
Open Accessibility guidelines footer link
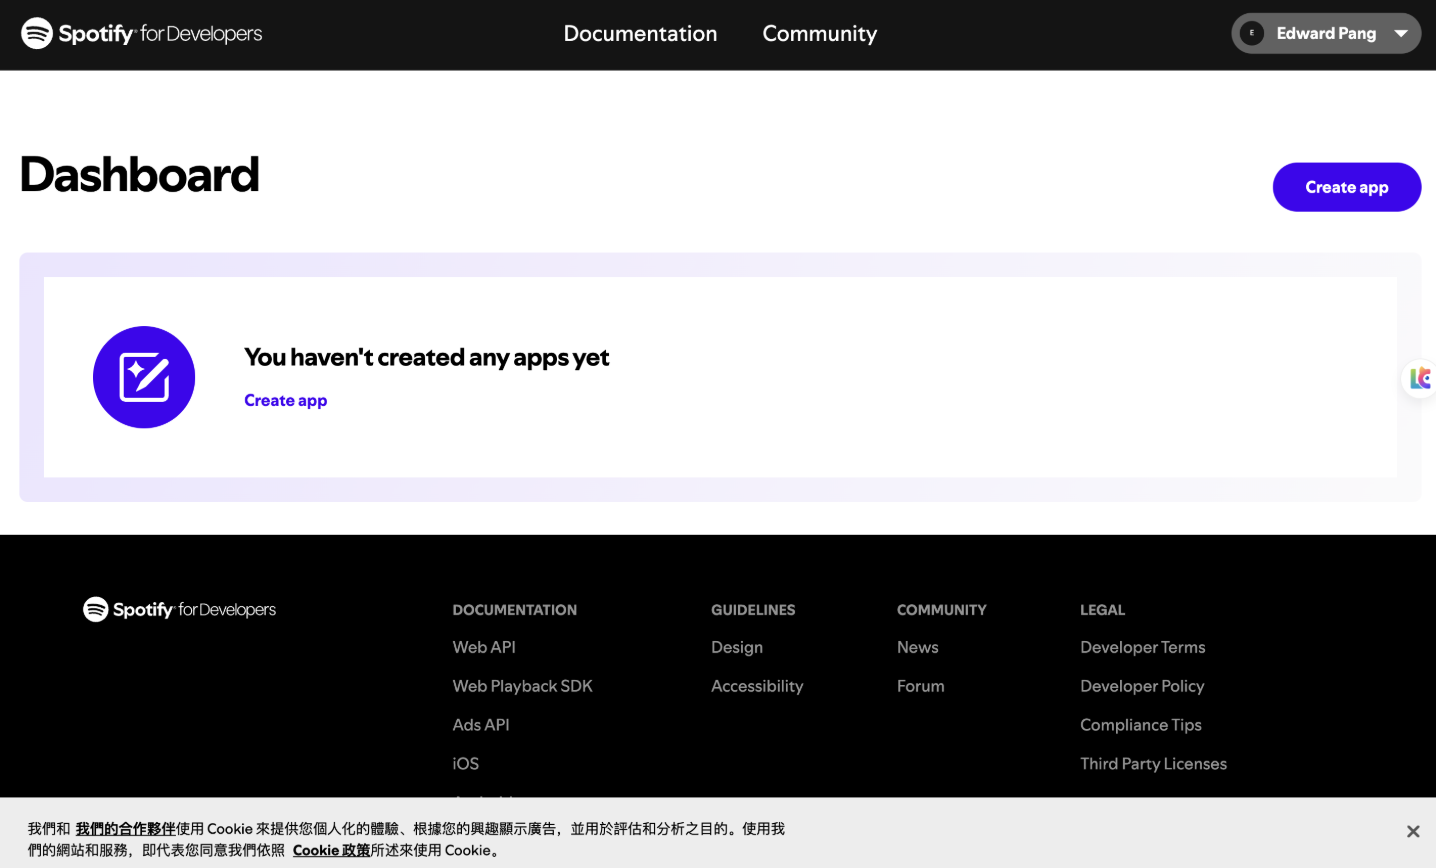click(757, 686)
